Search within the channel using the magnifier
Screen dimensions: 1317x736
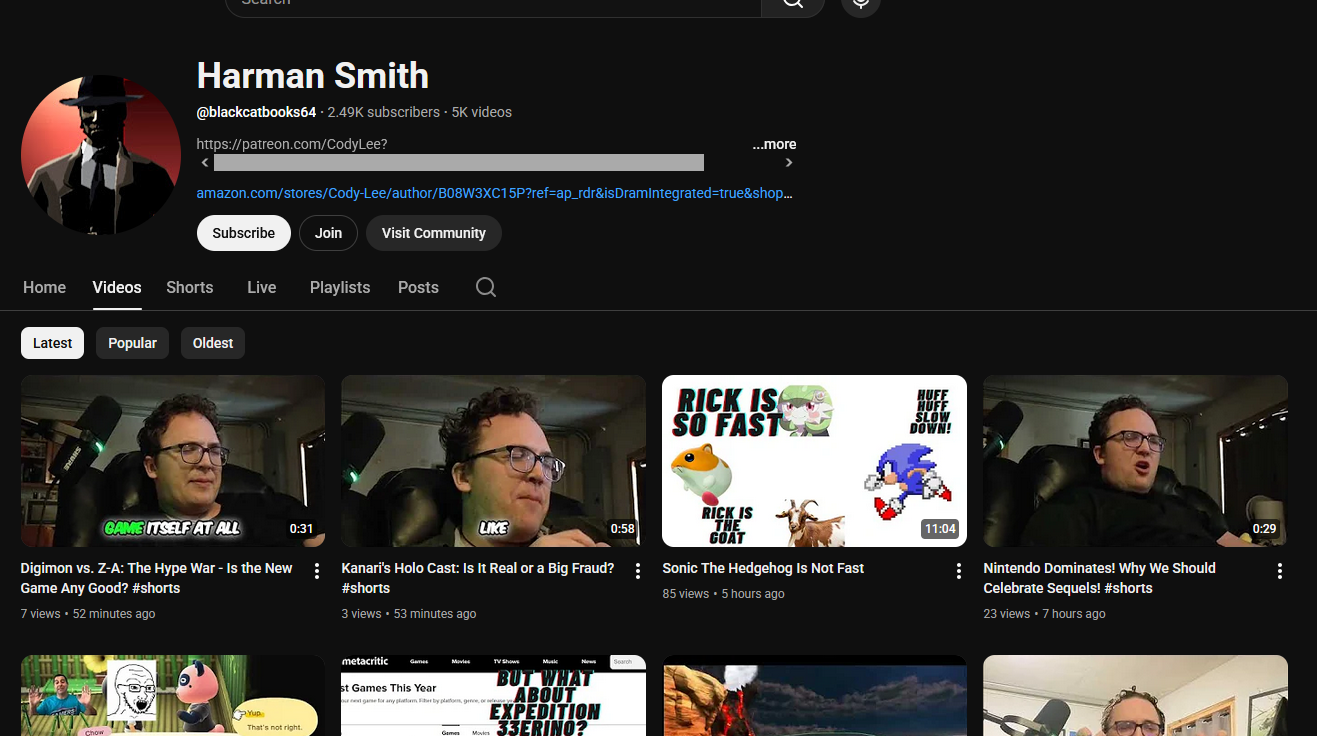coord(486,287)
